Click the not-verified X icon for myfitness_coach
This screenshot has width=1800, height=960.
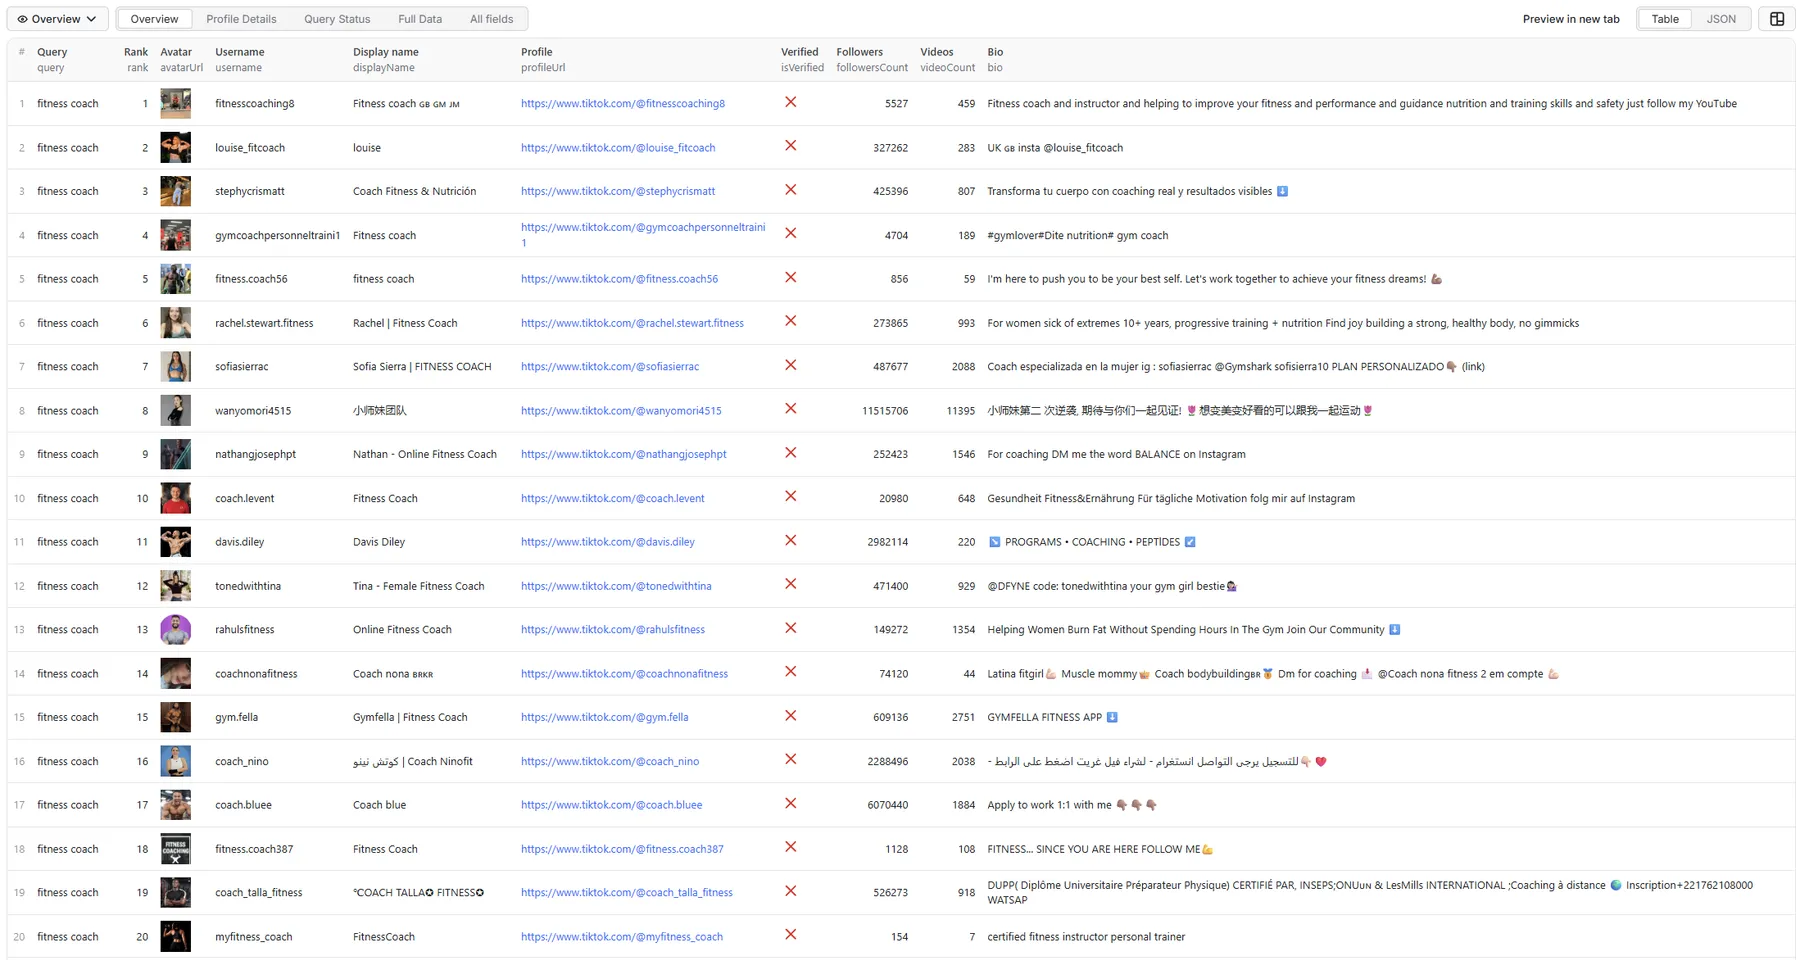pyautogui.click(x=791, y=935)
